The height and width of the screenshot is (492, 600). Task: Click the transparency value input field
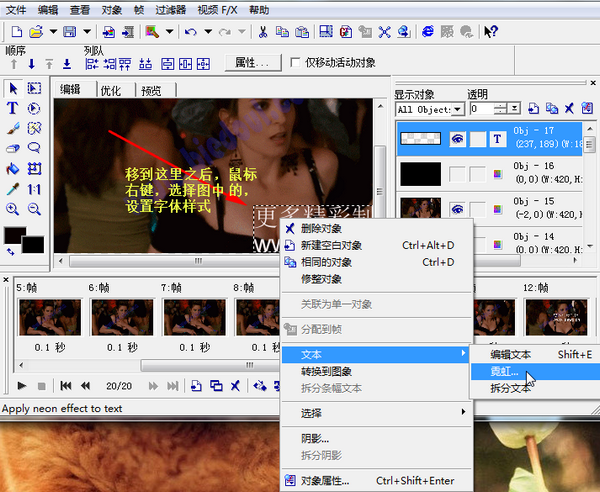point(482,109)
